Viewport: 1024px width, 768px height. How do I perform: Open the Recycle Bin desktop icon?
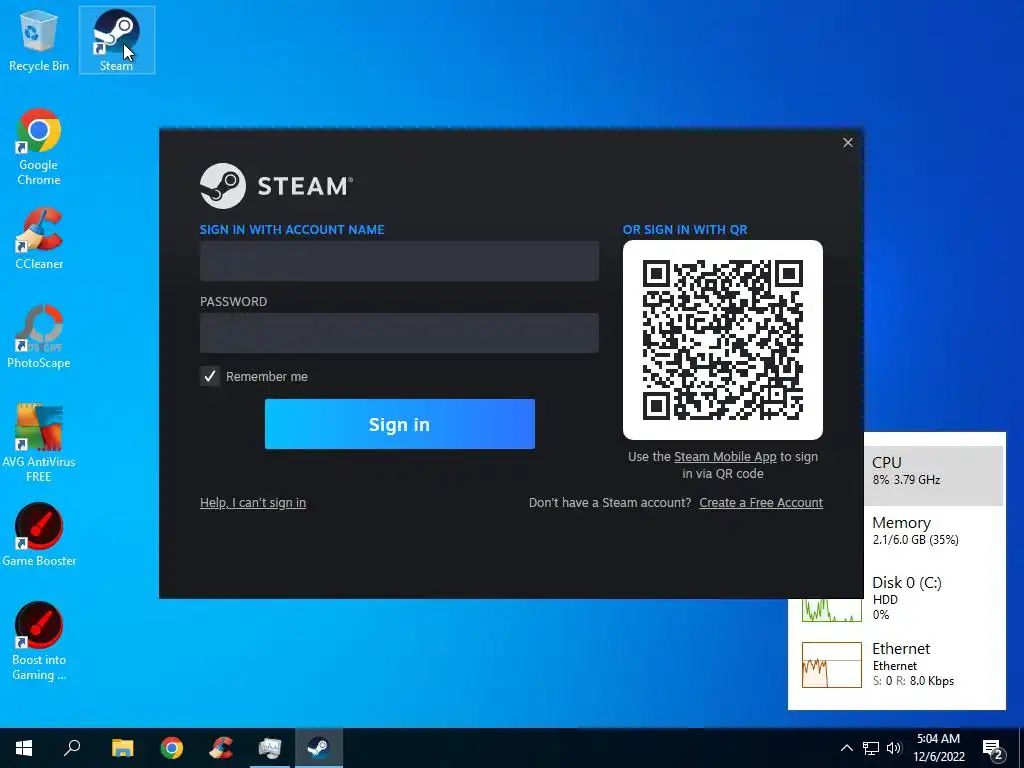pos(39,40)
